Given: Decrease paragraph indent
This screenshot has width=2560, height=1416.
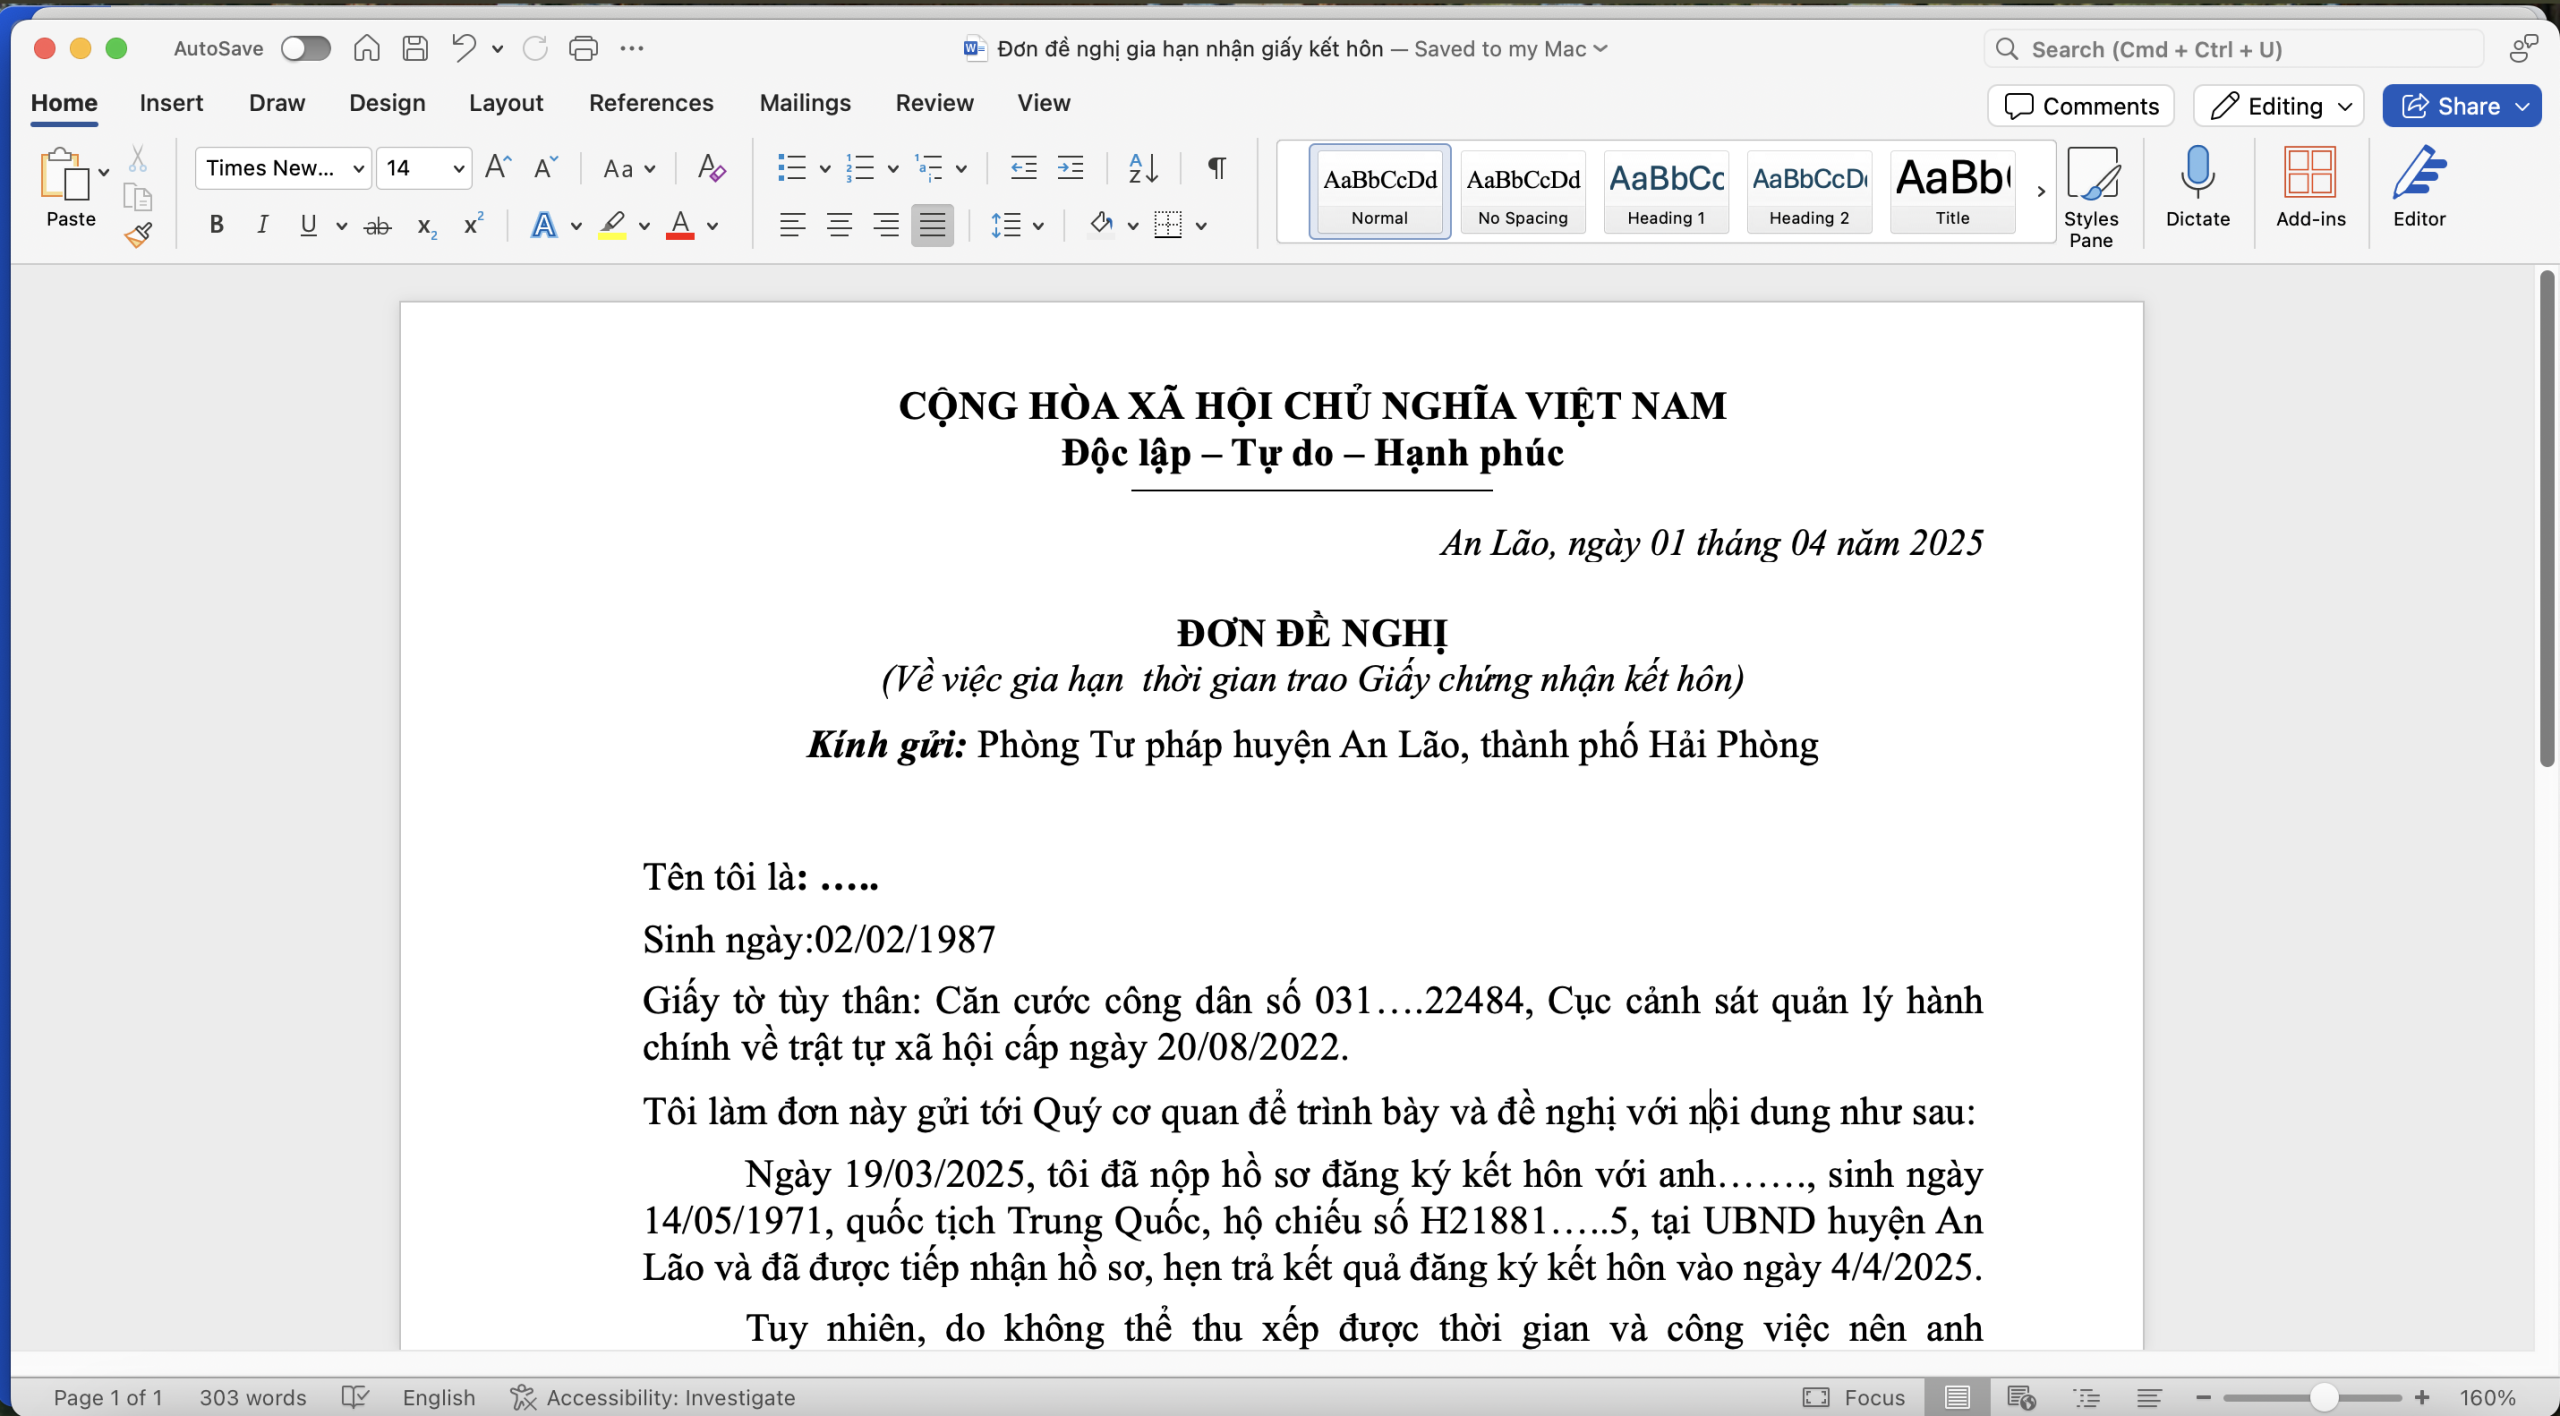Looking at the screenshot, I should [1023, 167].
